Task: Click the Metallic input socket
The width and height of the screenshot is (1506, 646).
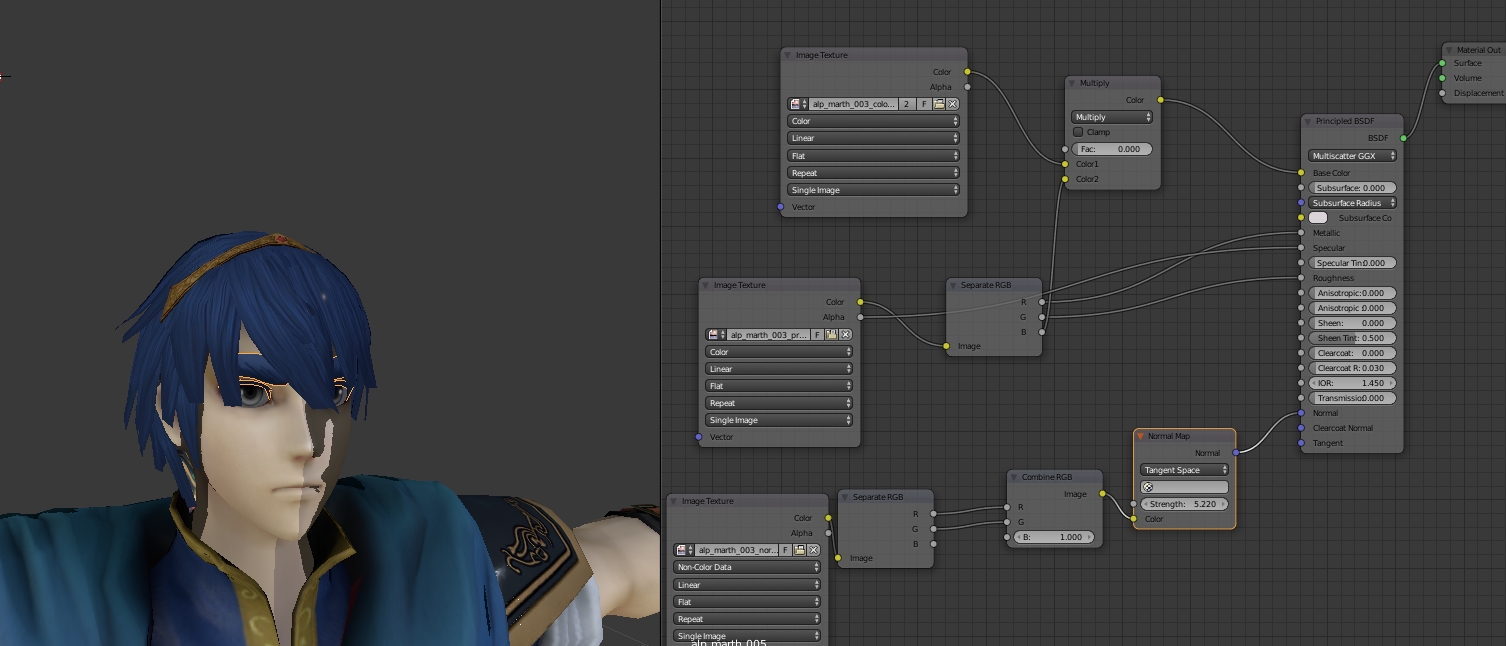Action: point(1301,233)
